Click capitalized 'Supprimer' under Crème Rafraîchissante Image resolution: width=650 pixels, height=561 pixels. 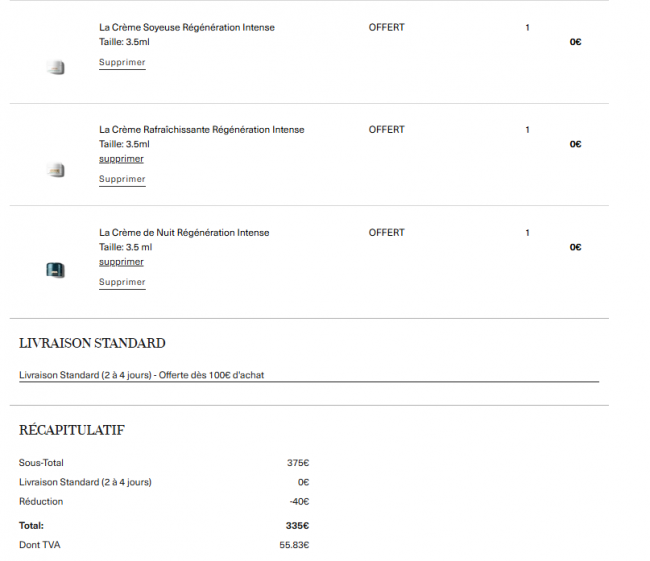tap(122, 180)
